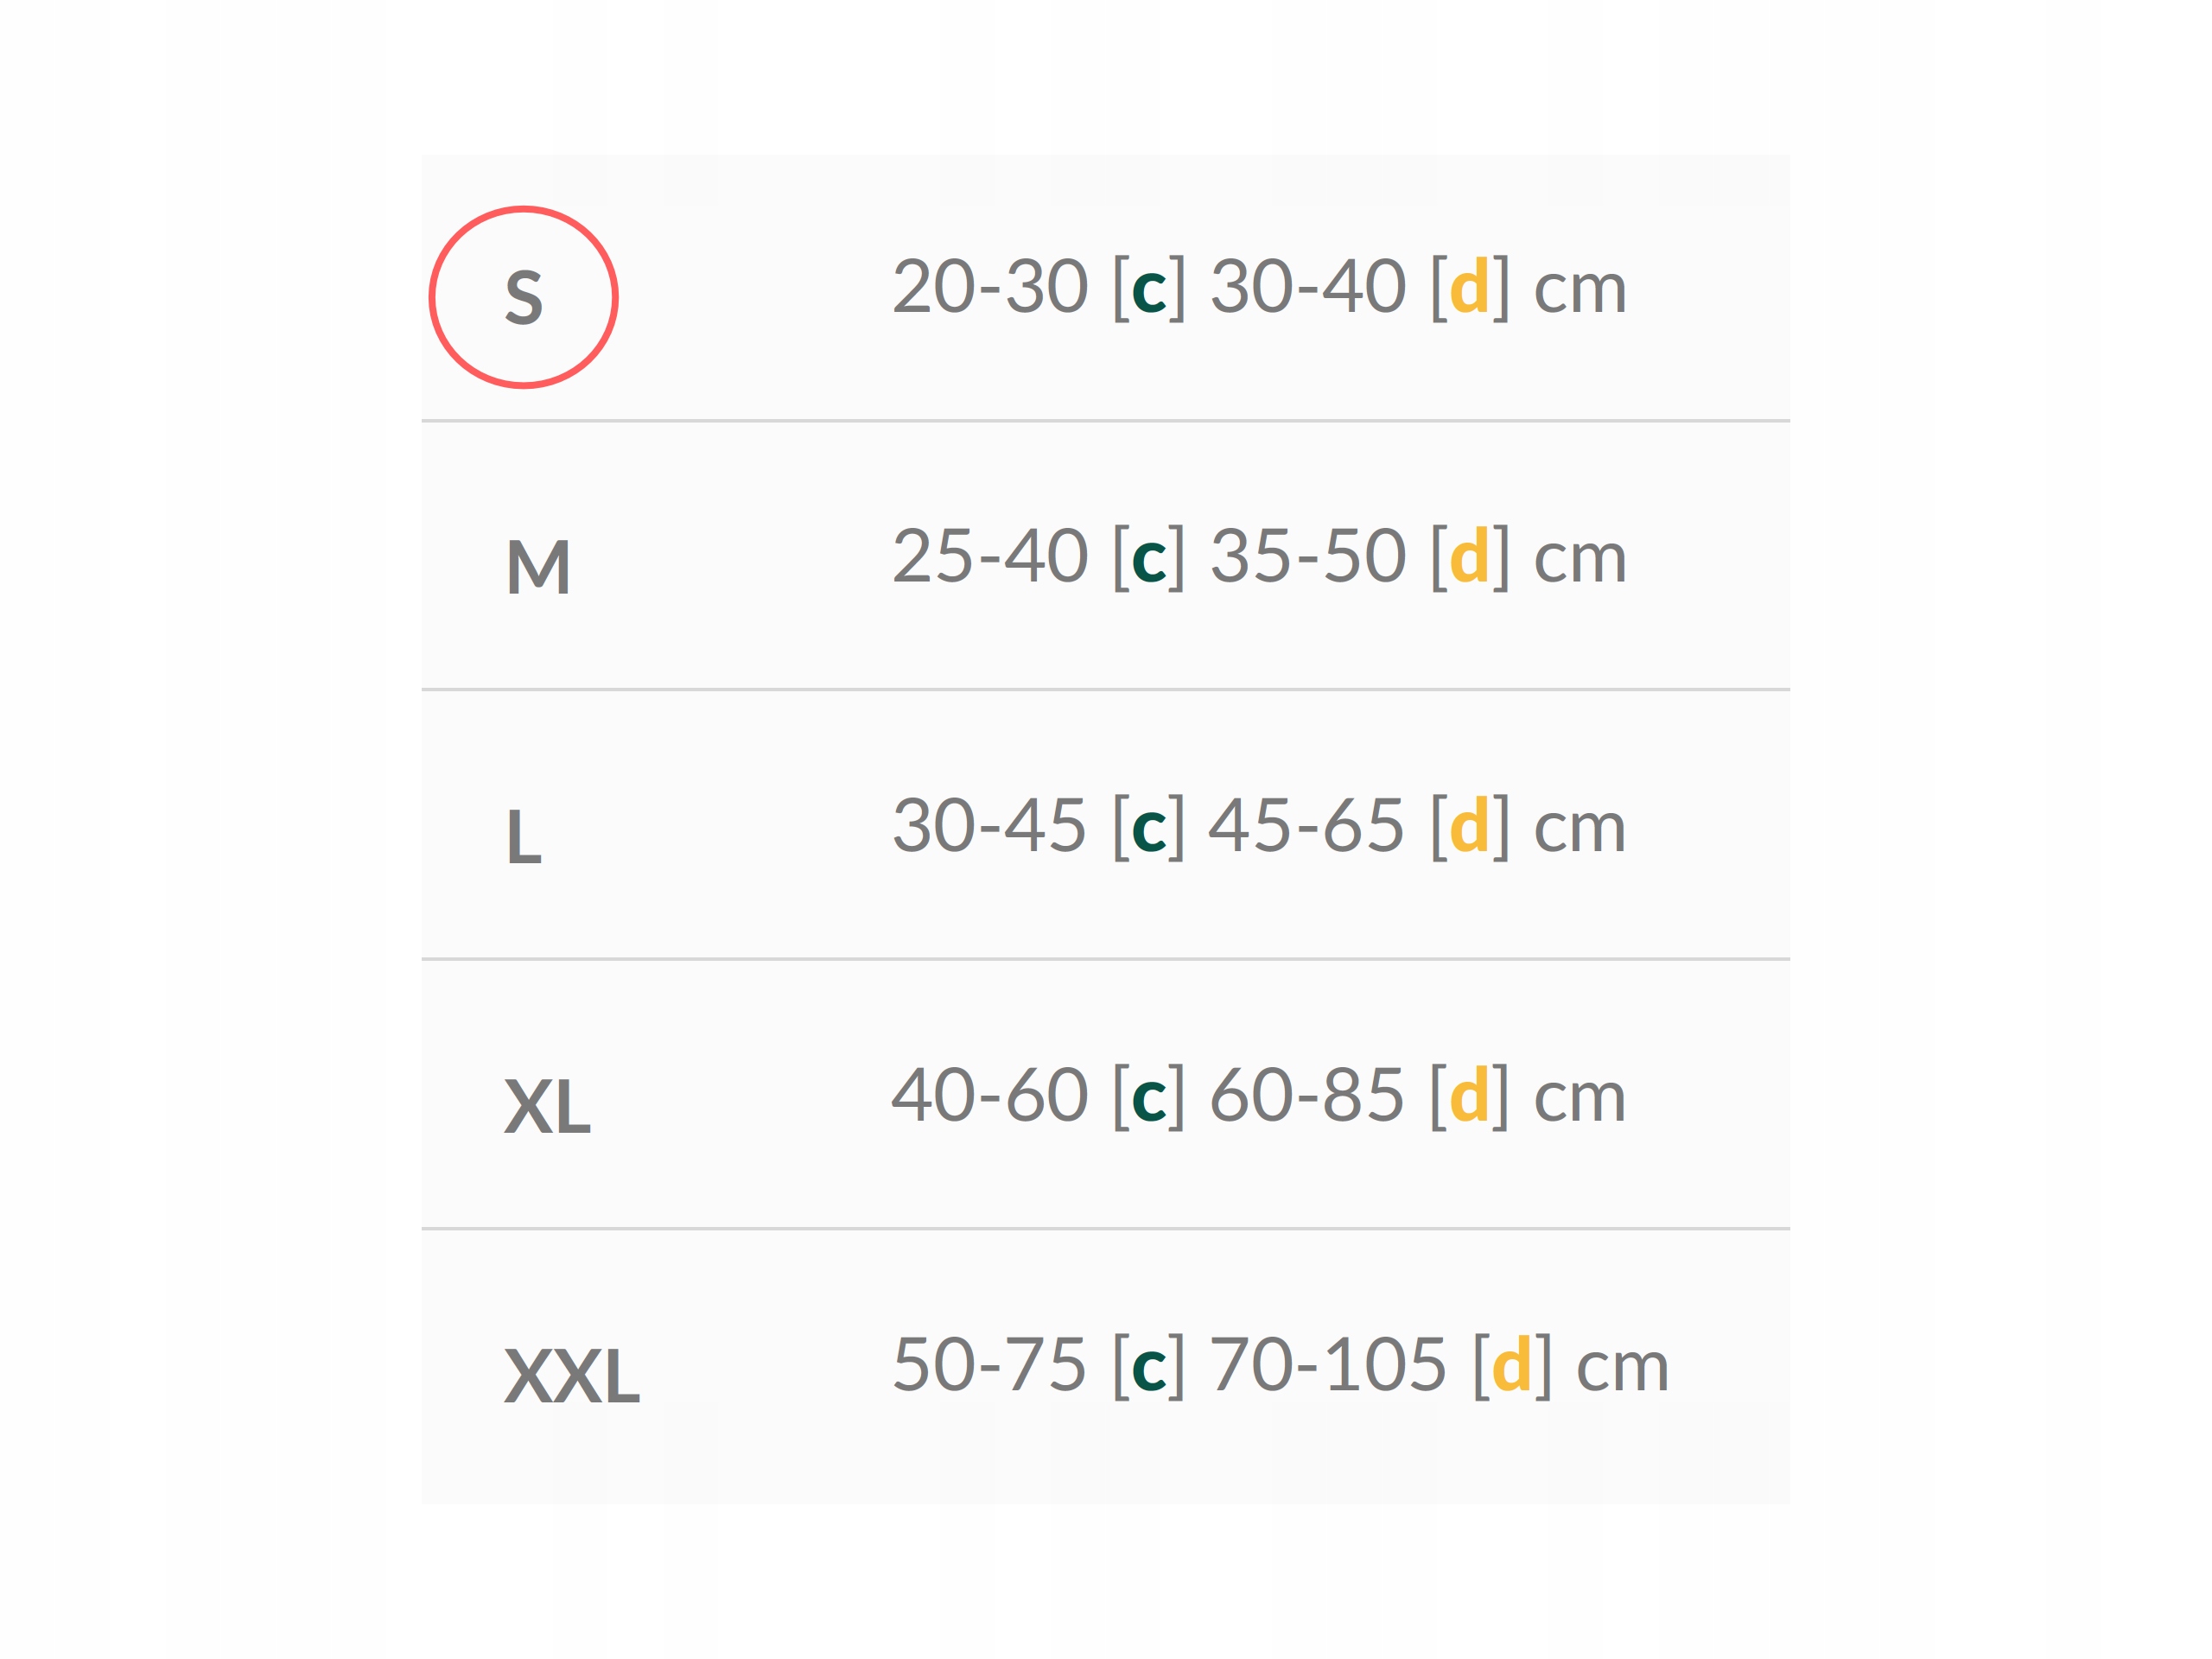Click the yellow [d] marker in M row

[x=1469, y=557]
